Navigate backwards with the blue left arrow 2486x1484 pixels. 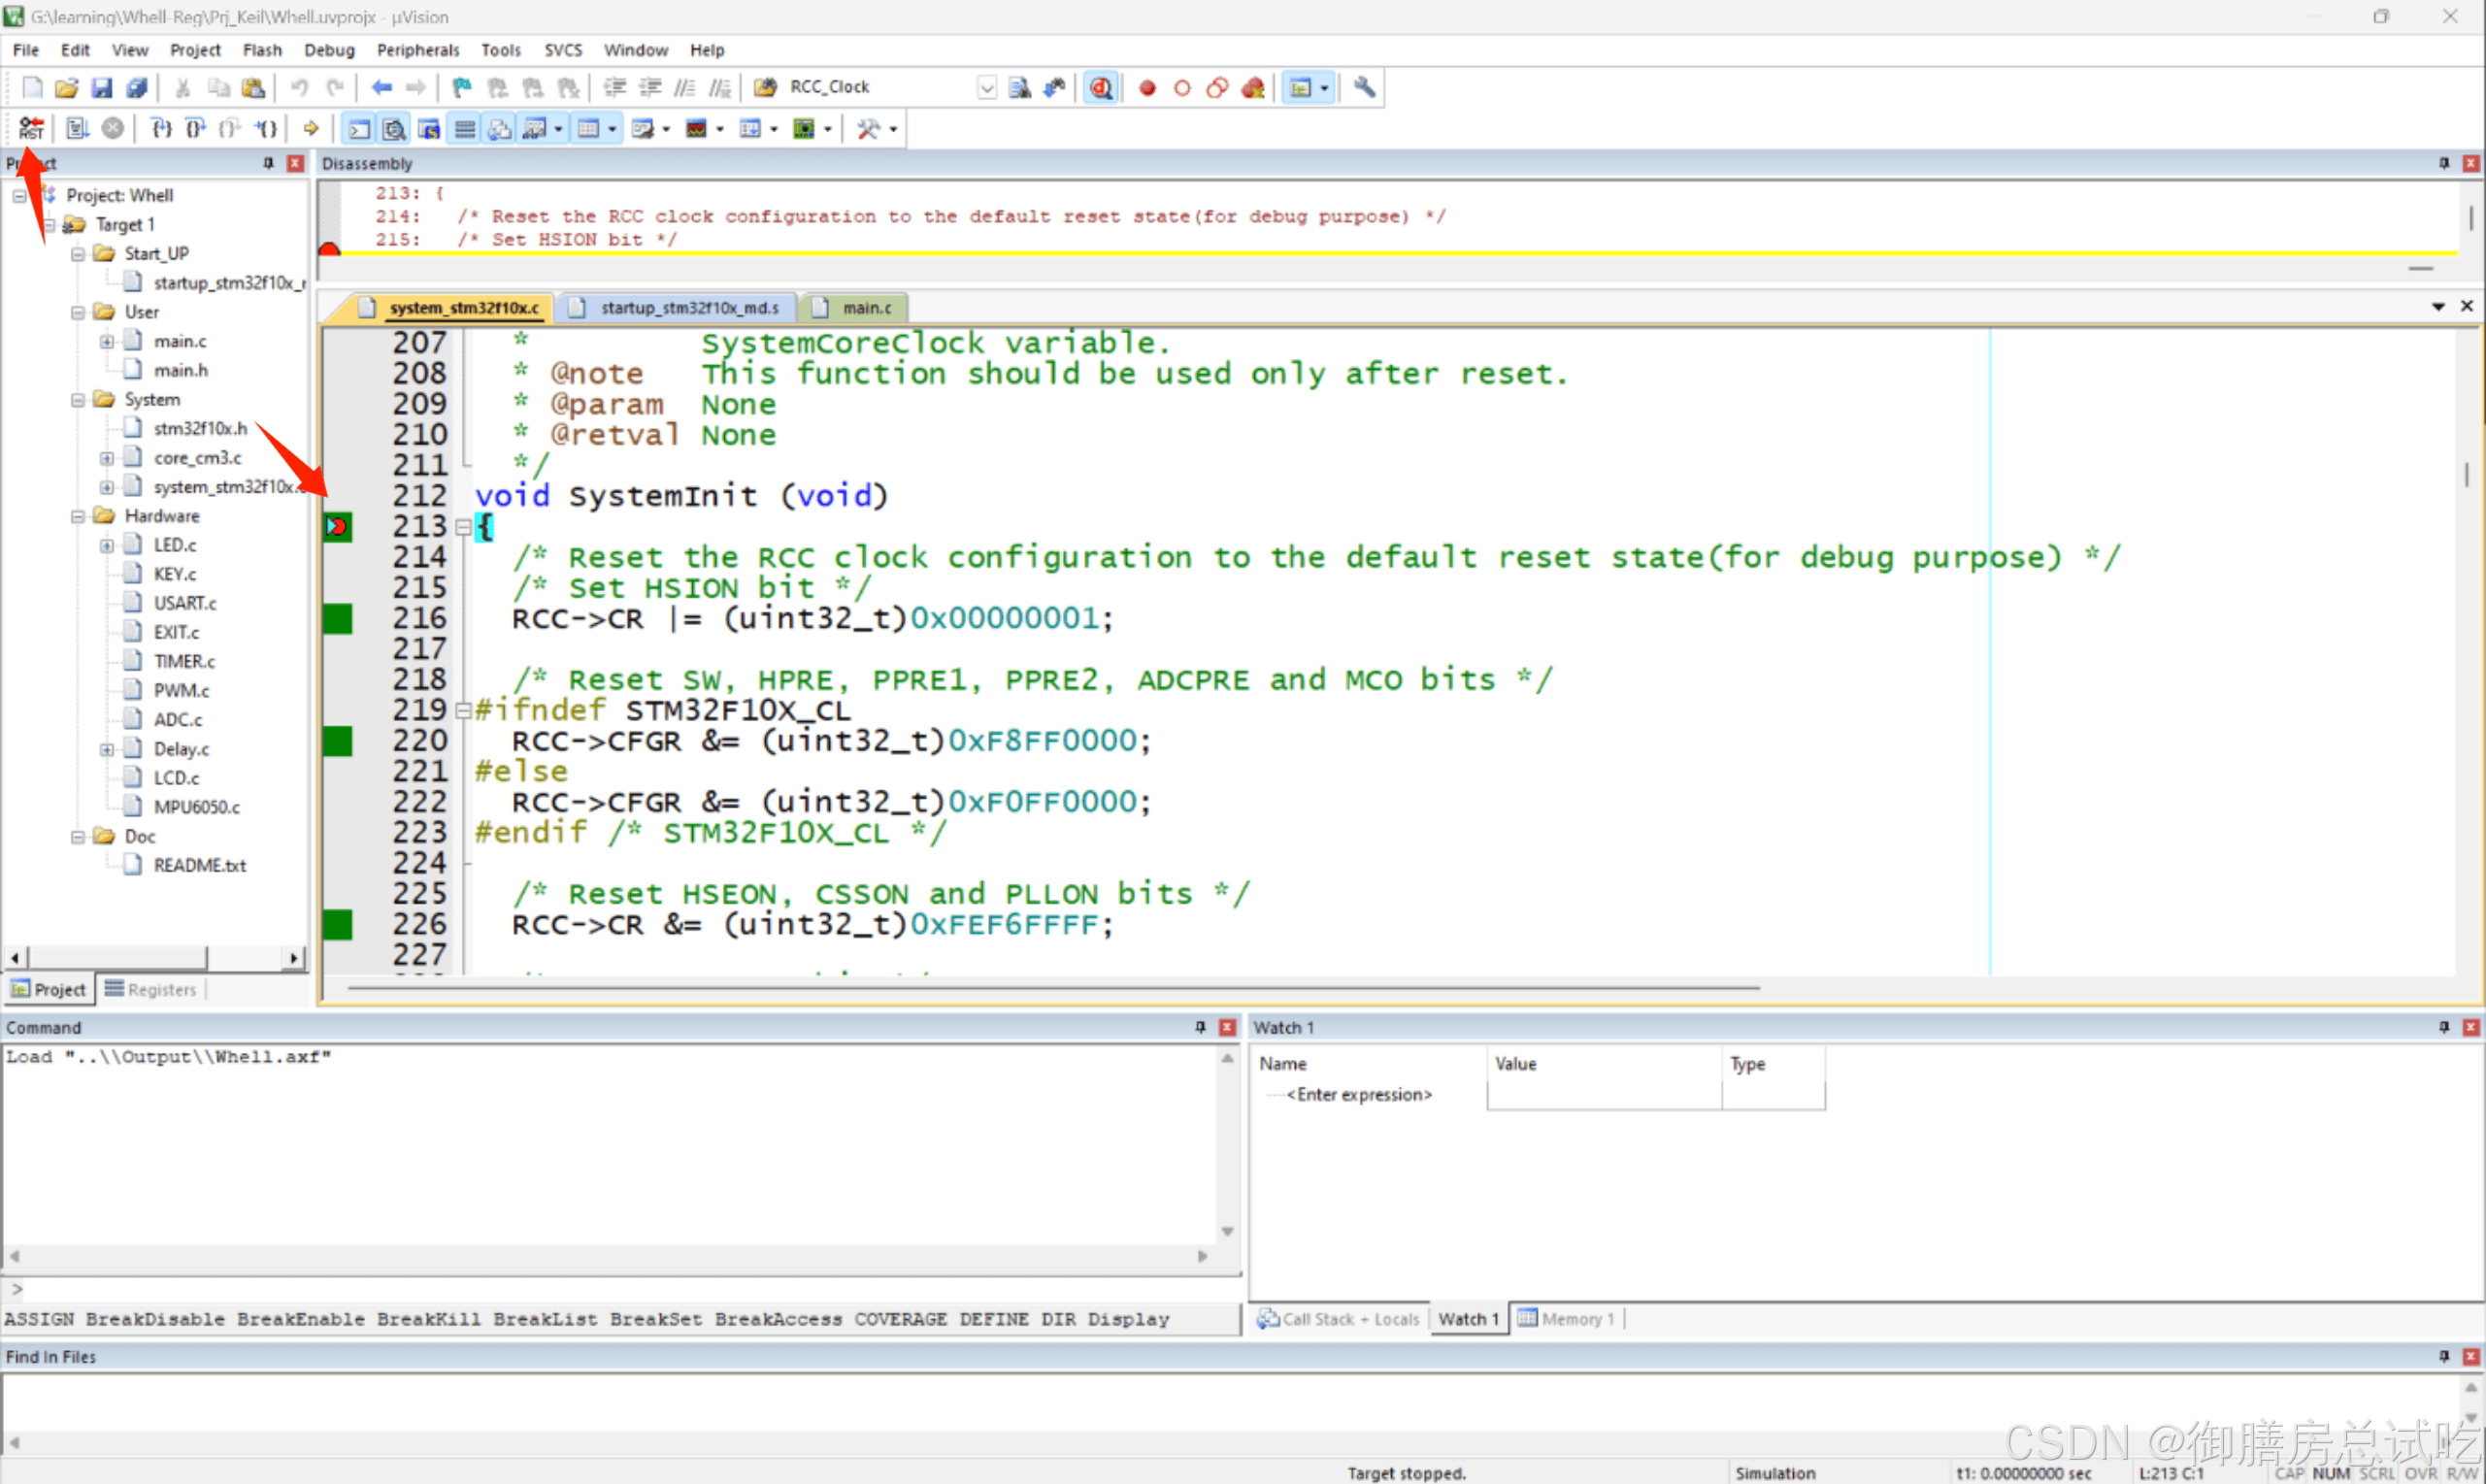pos(382,87)
